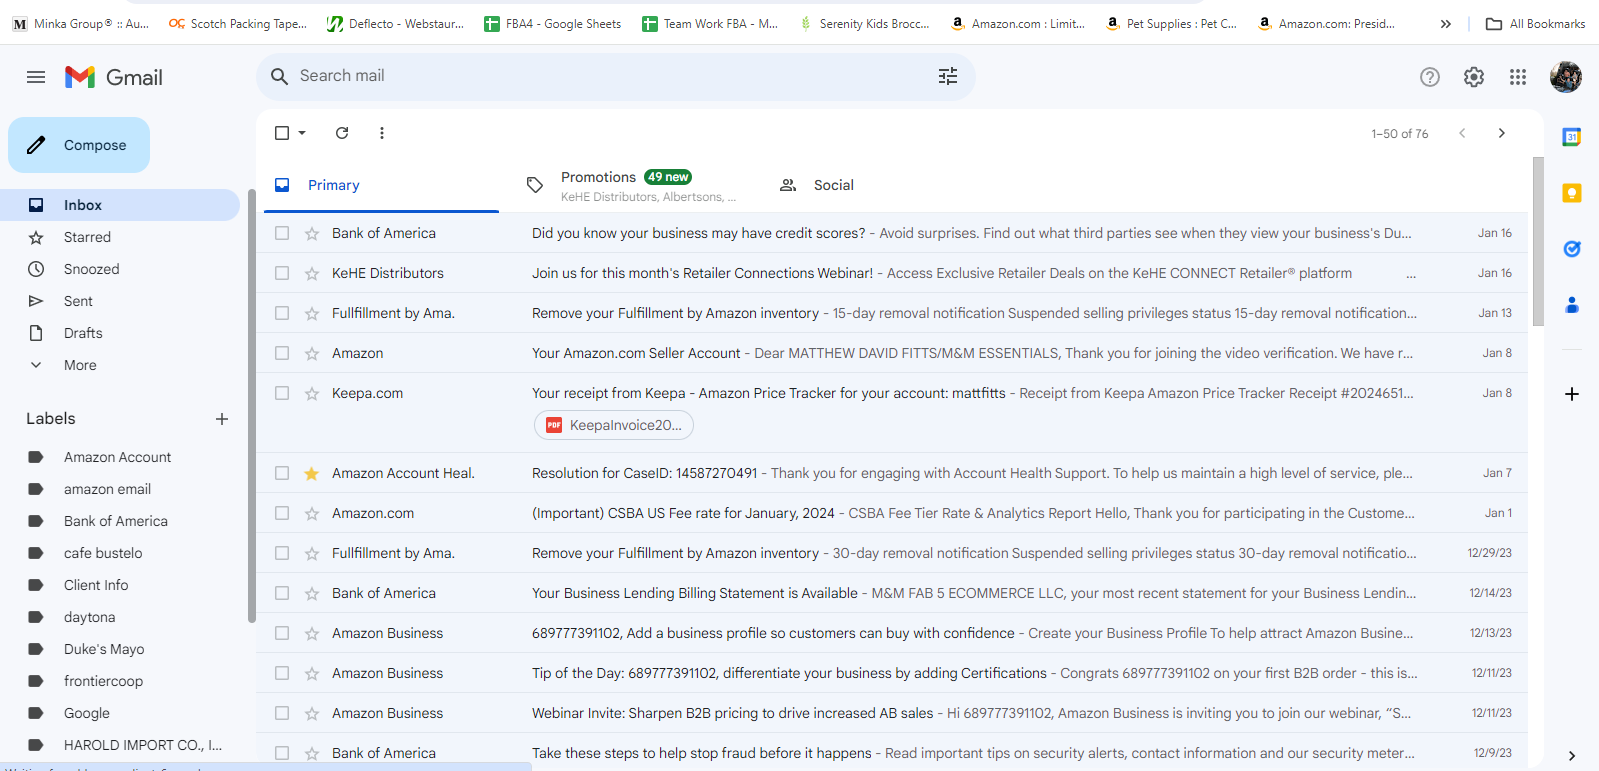Click the Gmail logo
Screen dimensions: 1599x771
[x=114, y=77]
